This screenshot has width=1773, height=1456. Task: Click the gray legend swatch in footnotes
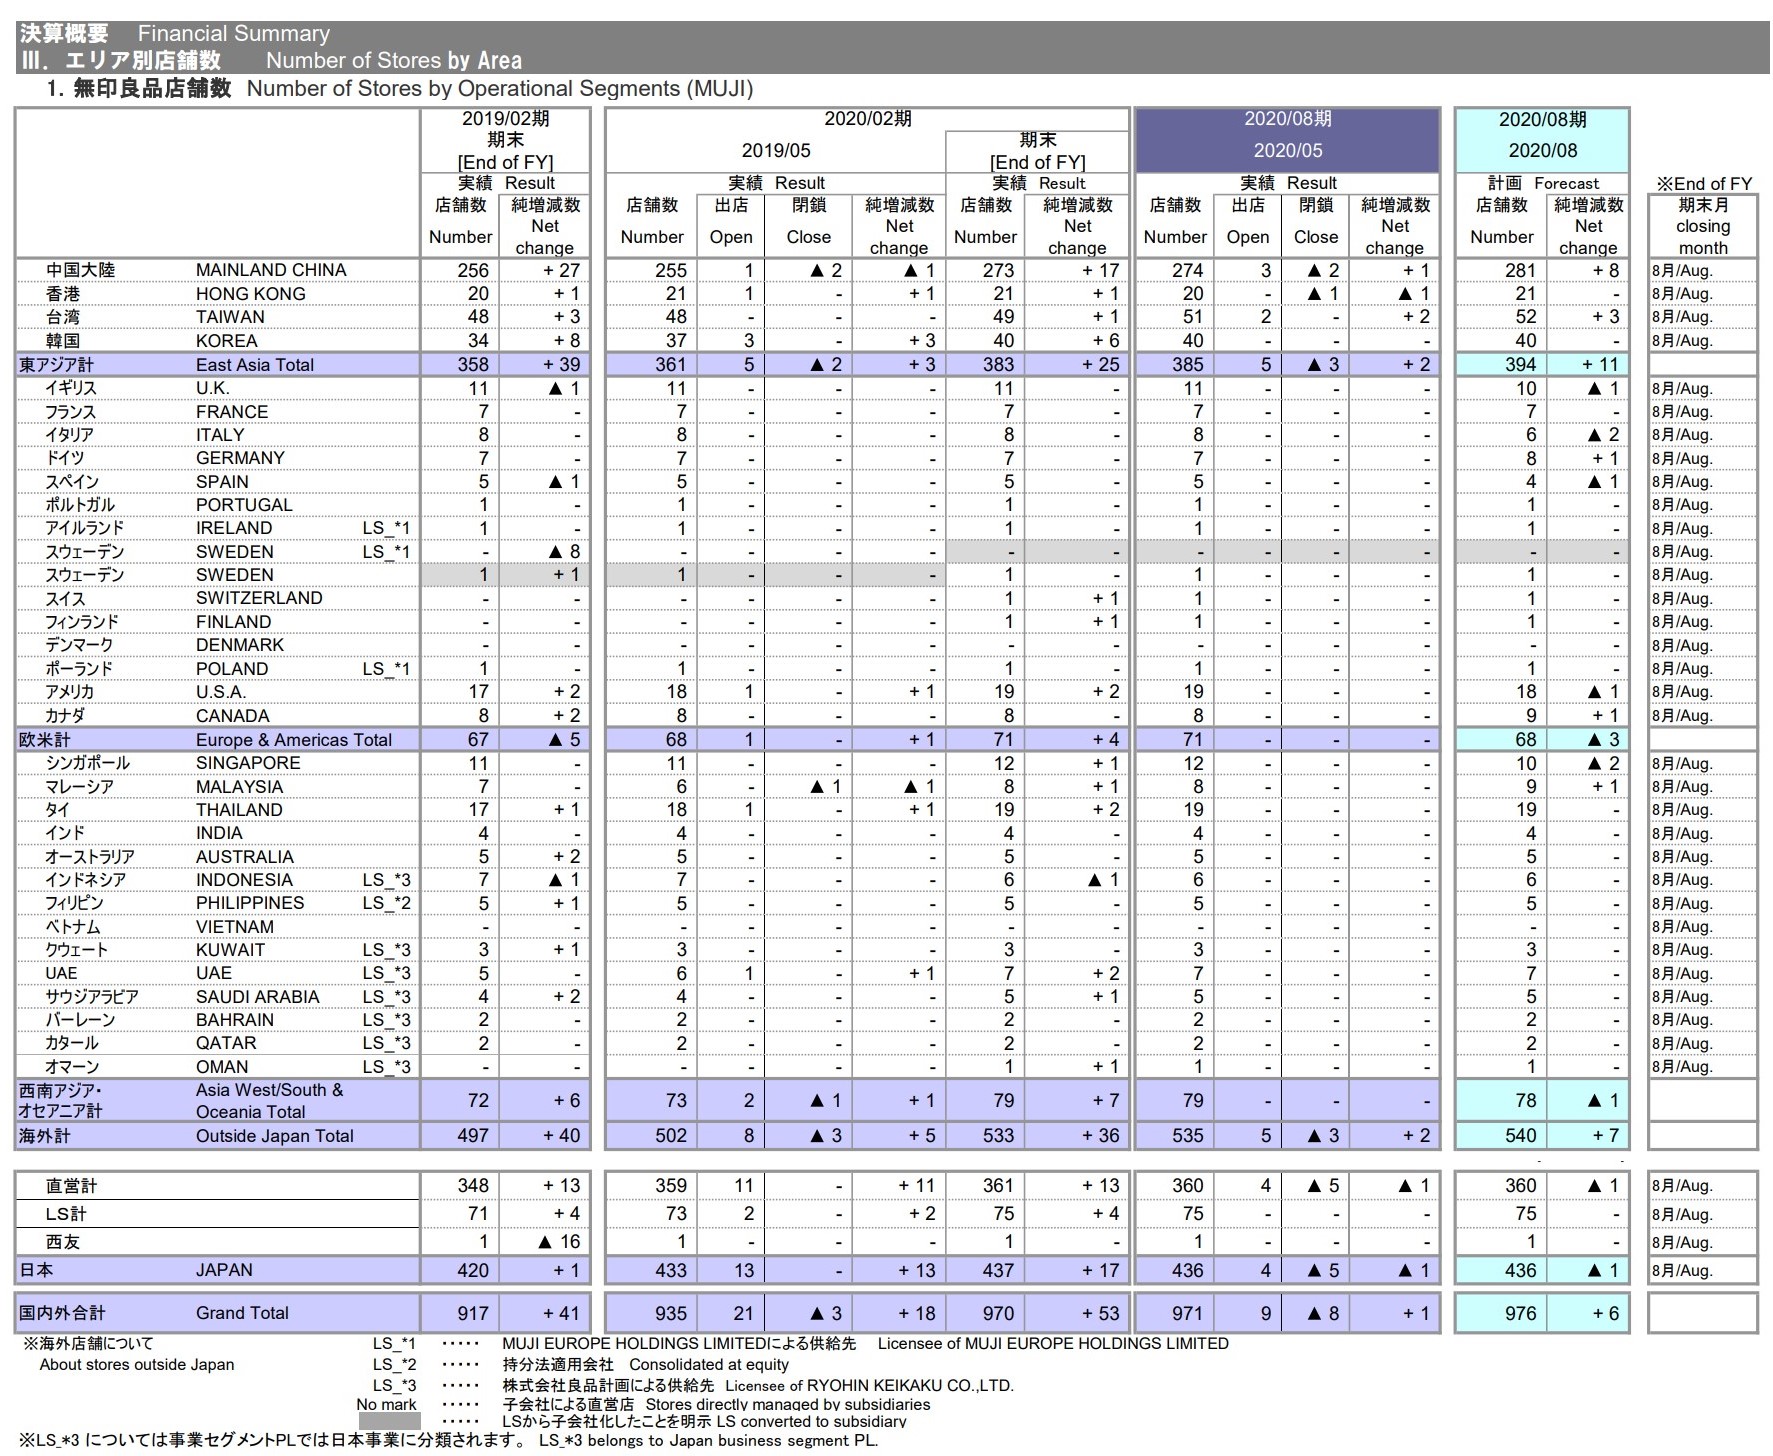click(x=389, y=1421)
